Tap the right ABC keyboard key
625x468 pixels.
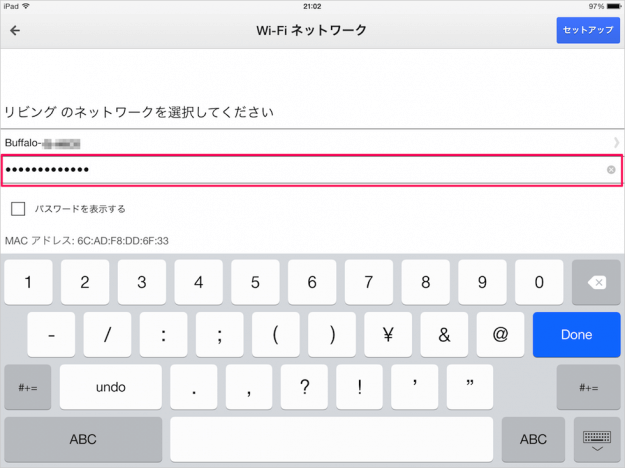pos(533,439)
